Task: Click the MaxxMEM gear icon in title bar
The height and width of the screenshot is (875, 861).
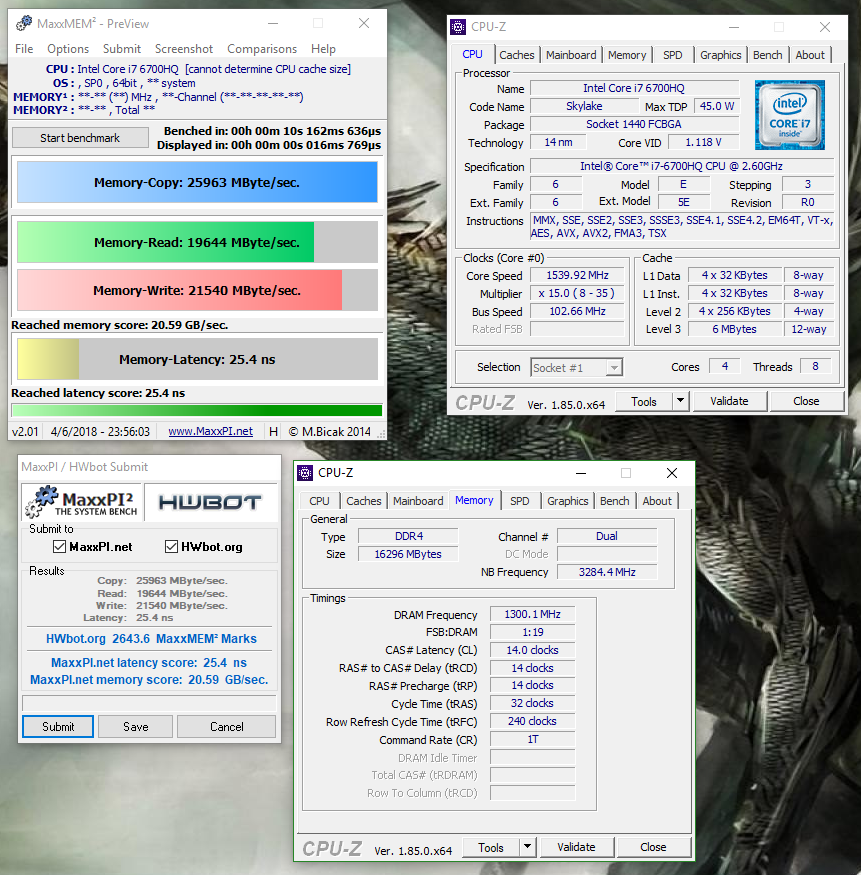Action: (x=24, y=23)
